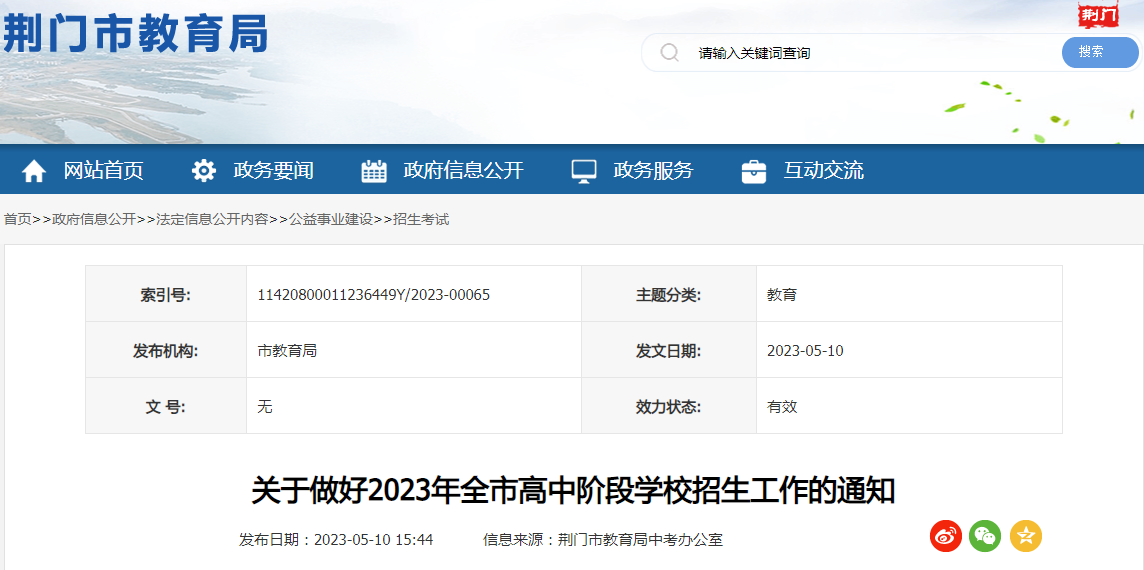Click the briefcase icon beside 互动交流
Image resolution: width=1144 pixels, height=570 pixels.
pos(754,172)
